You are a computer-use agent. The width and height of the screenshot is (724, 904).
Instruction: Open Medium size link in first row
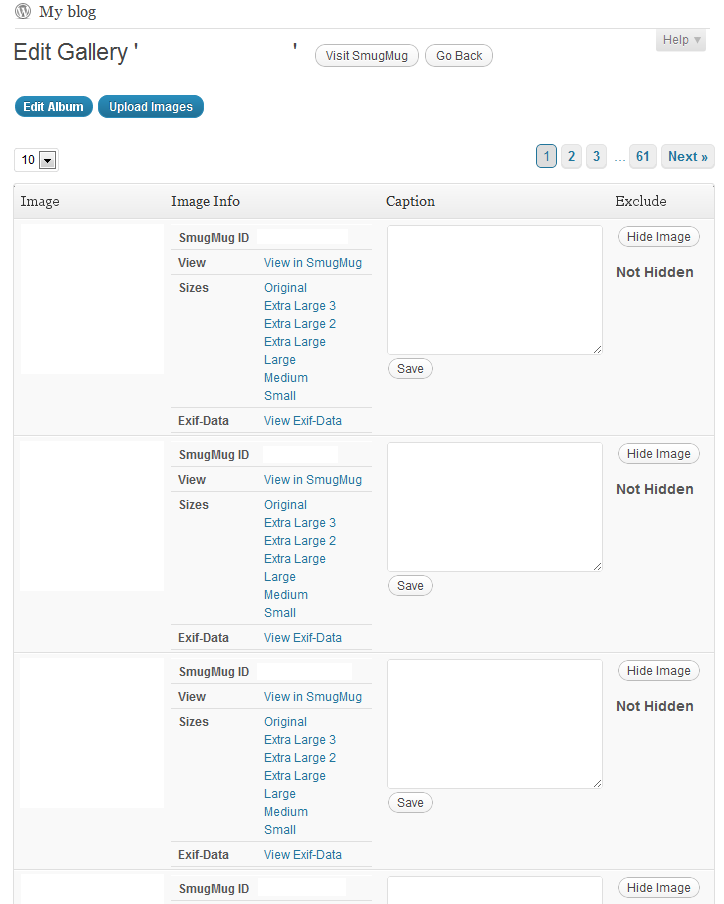coord(286,378)
